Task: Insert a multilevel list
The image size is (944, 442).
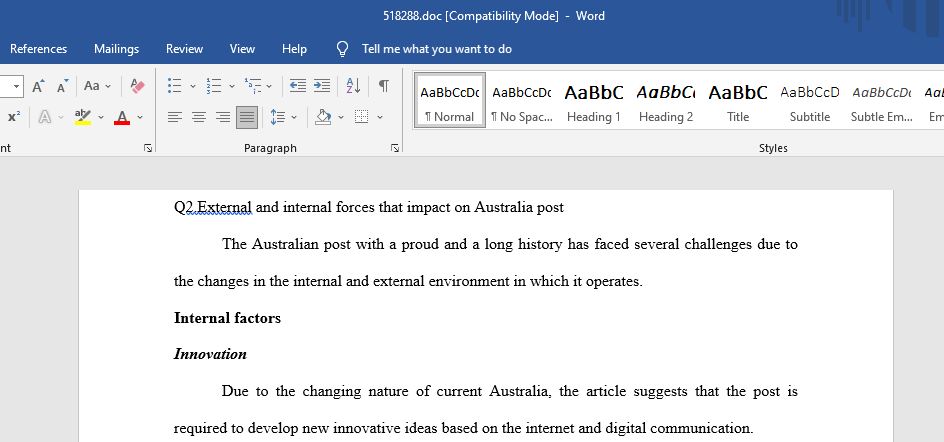Action: click(252, 86)
